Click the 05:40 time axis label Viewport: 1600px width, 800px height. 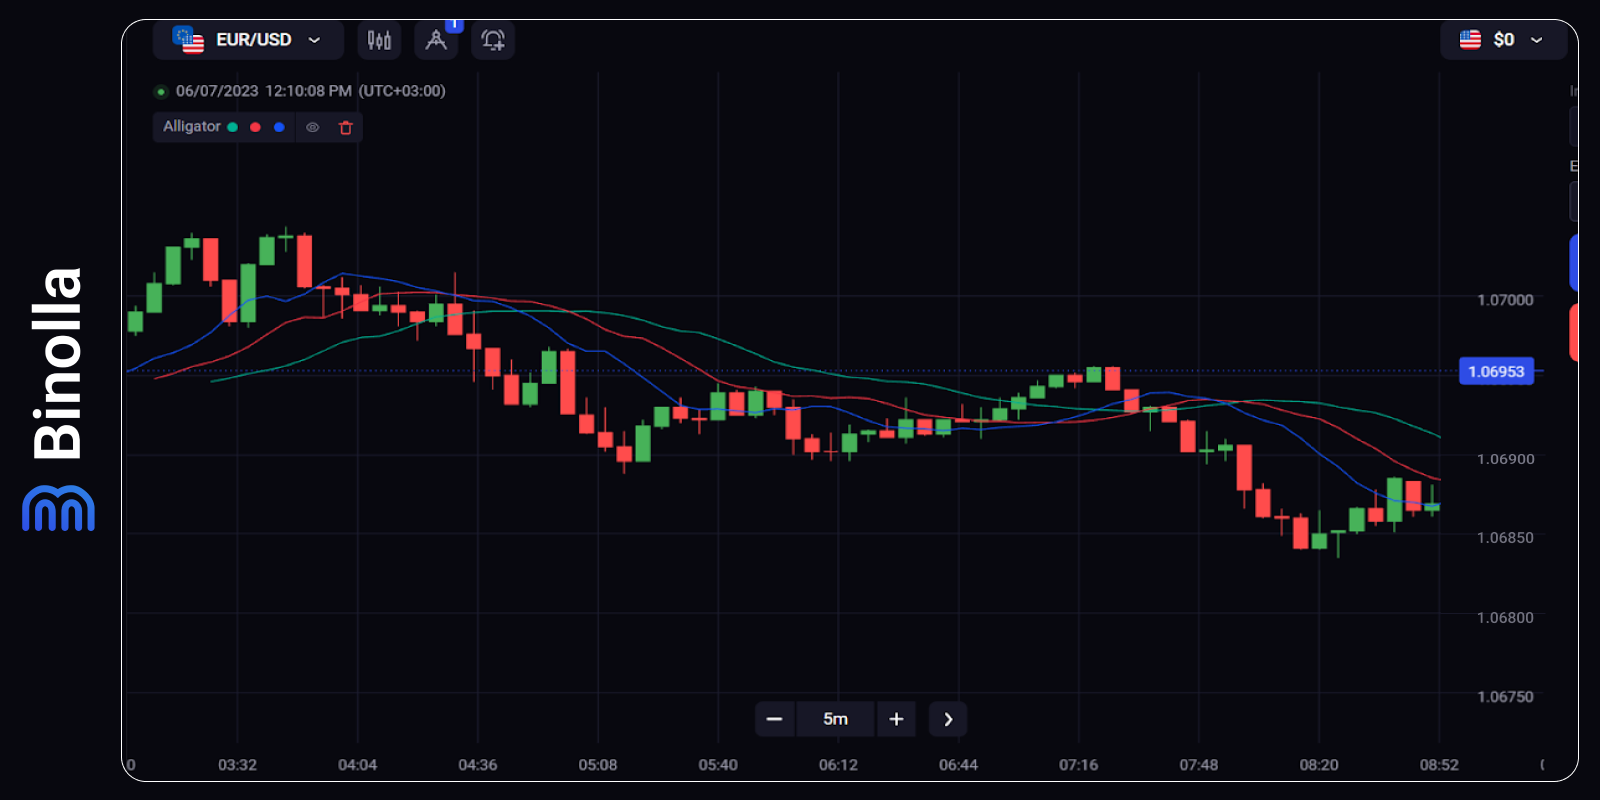click(718, 765)
